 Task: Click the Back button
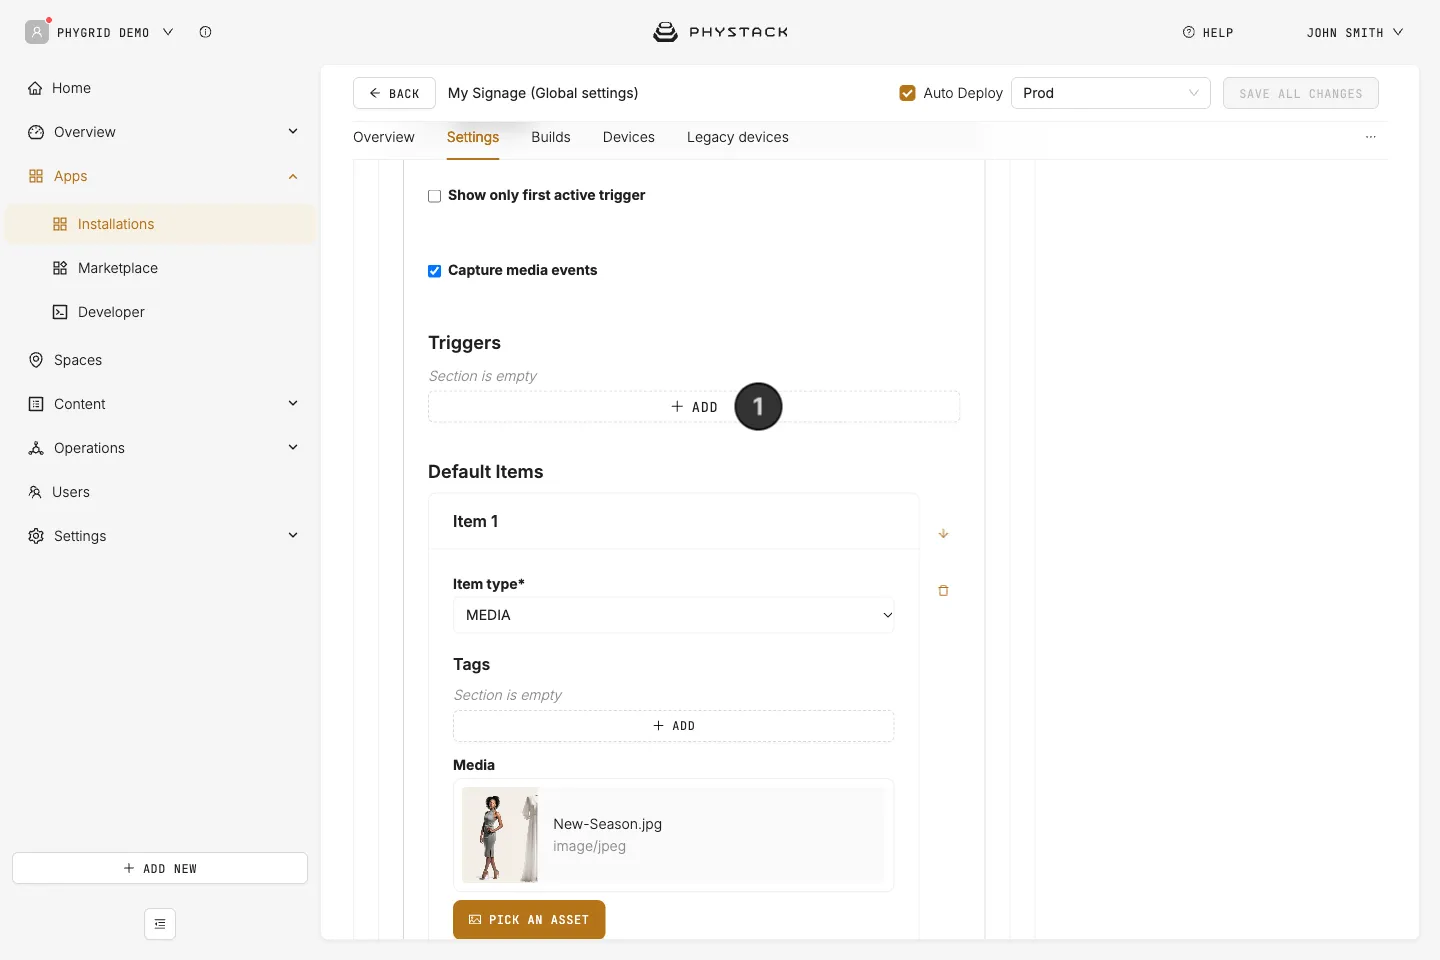click(x=394, y=93)
